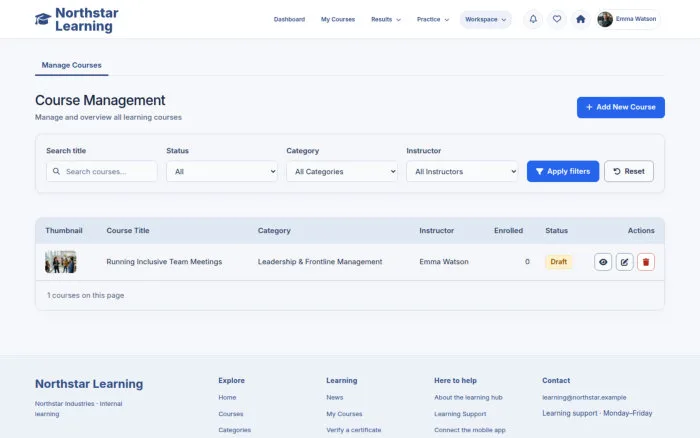Open the All Instructors dropdown
The height and width of the screenshot is (438, 700).
(x=462, y=171)
